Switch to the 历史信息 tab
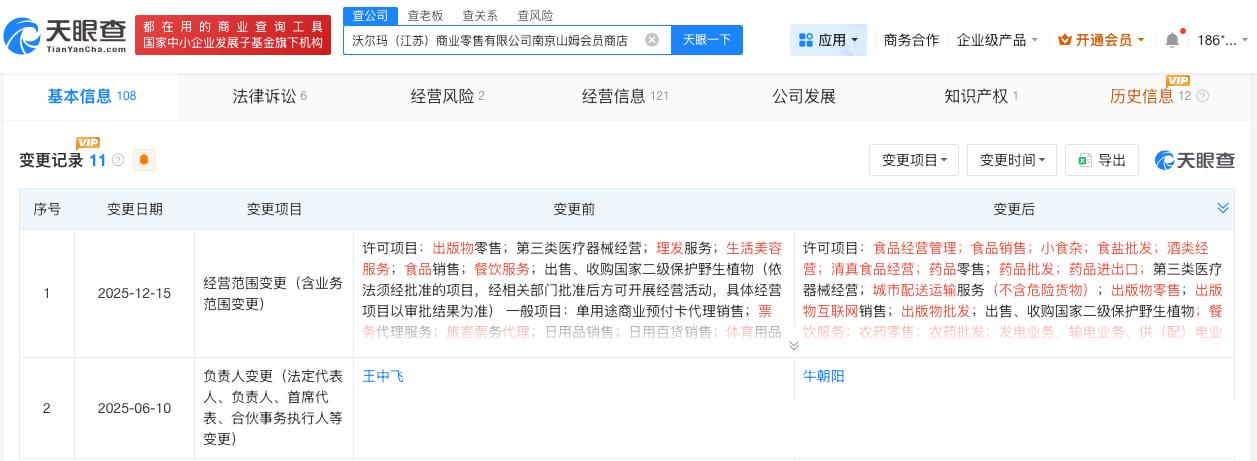Screen dimensions: 1257x461 point(1159,97)
